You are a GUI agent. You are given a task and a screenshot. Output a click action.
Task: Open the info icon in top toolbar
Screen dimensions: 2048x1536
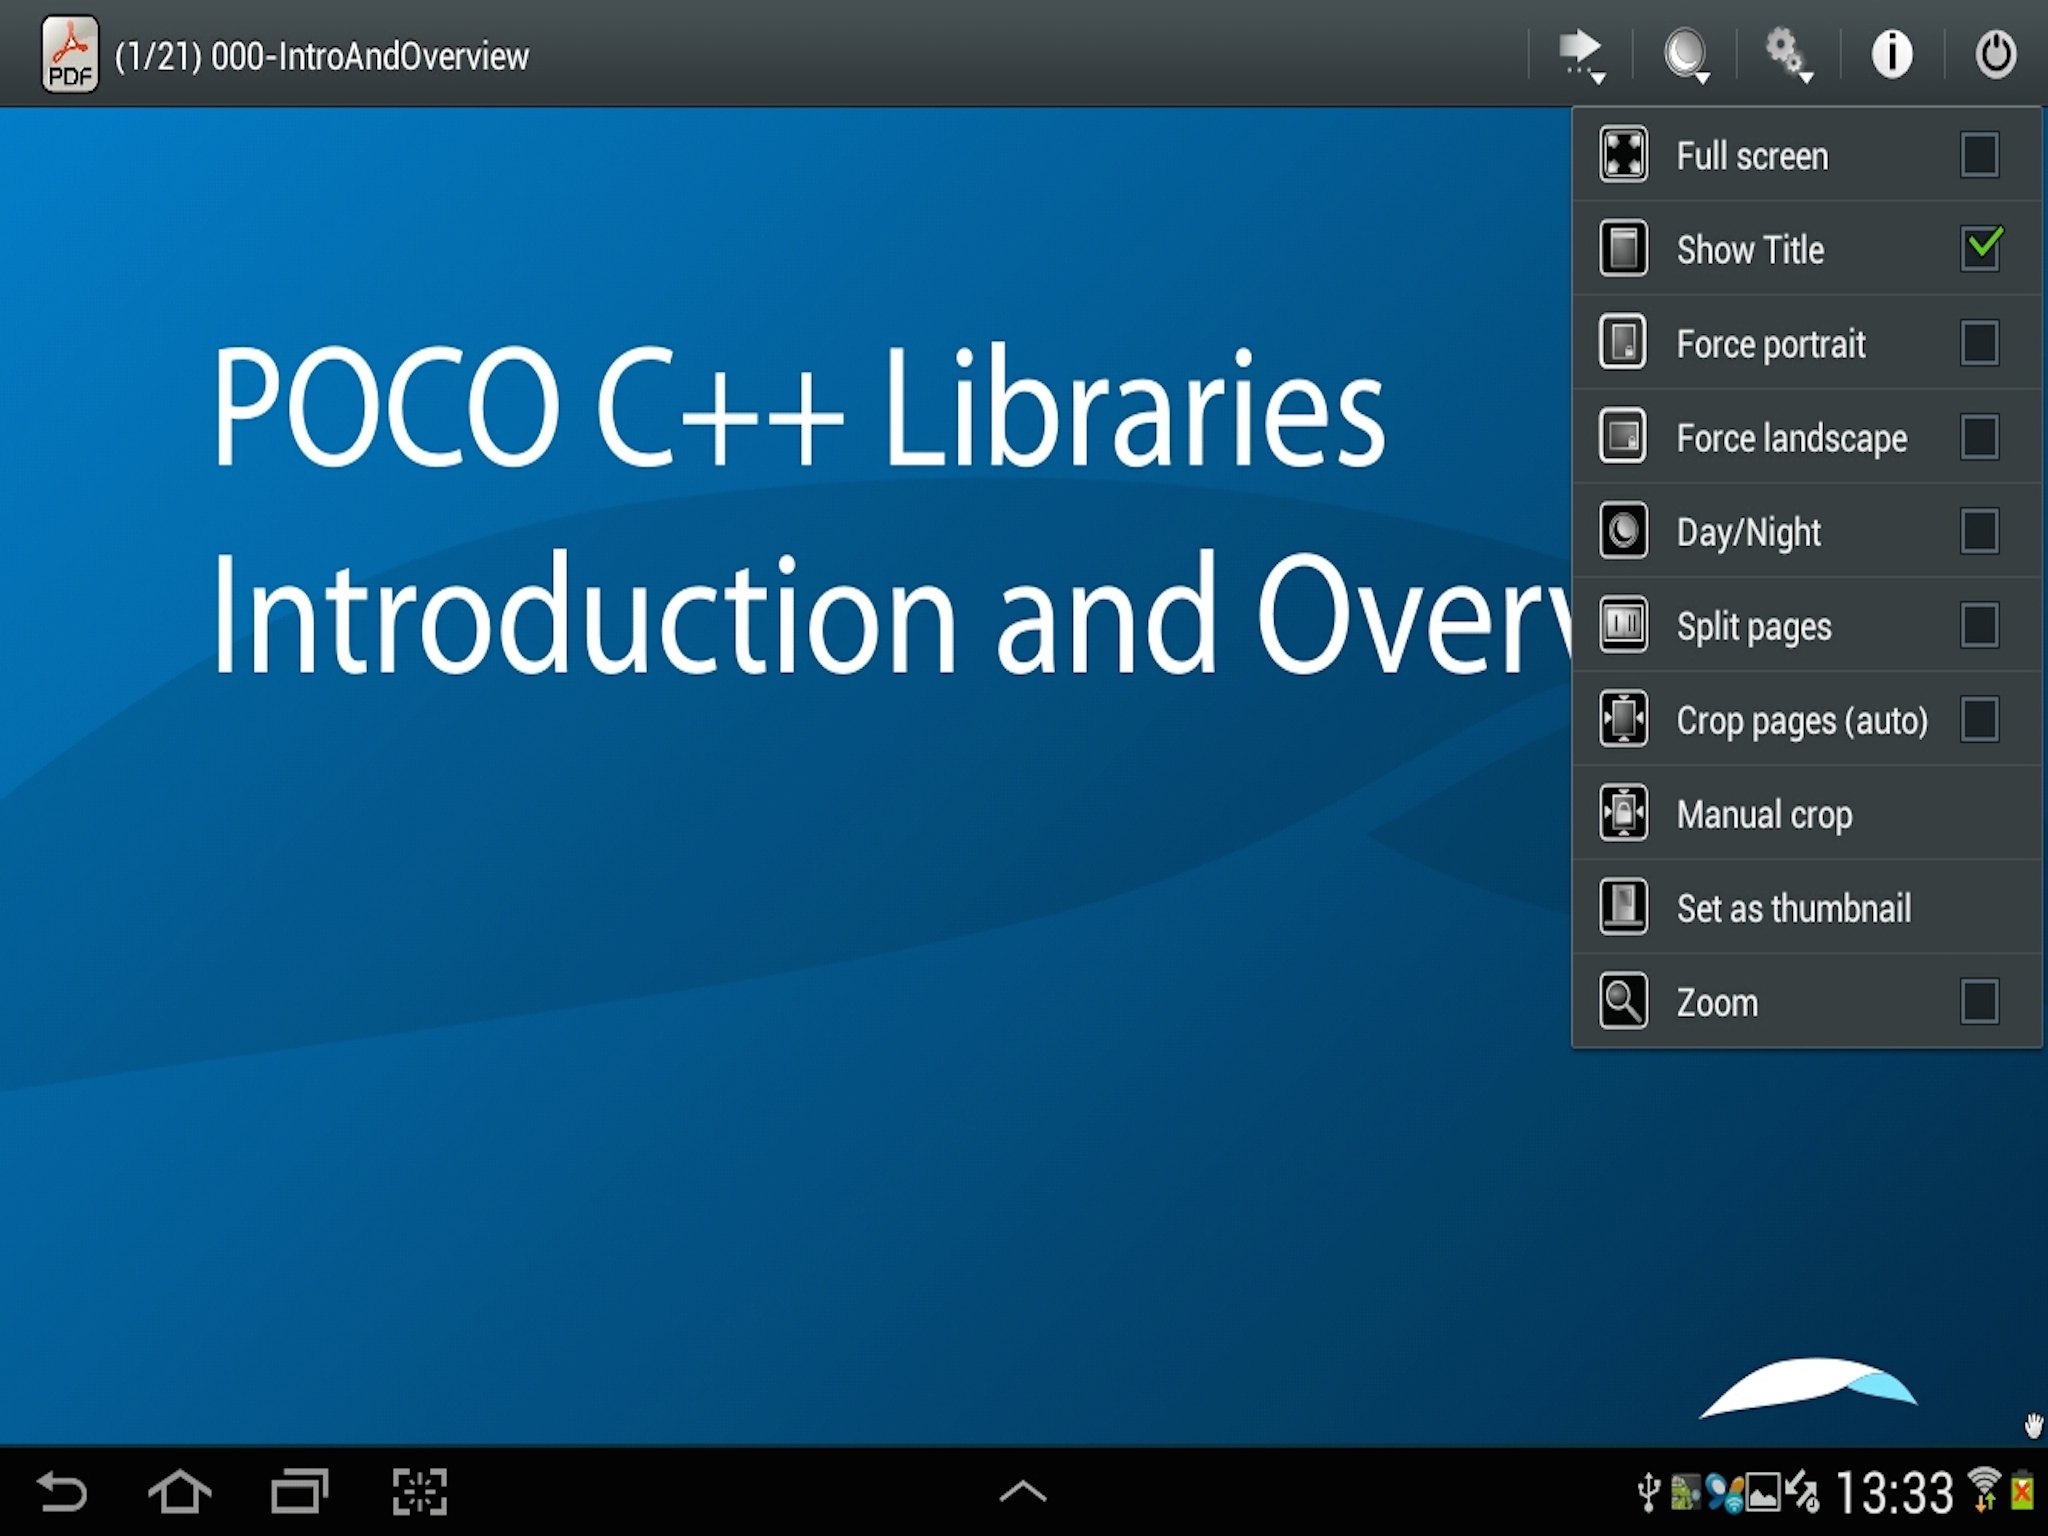(x=1891, y=54)
